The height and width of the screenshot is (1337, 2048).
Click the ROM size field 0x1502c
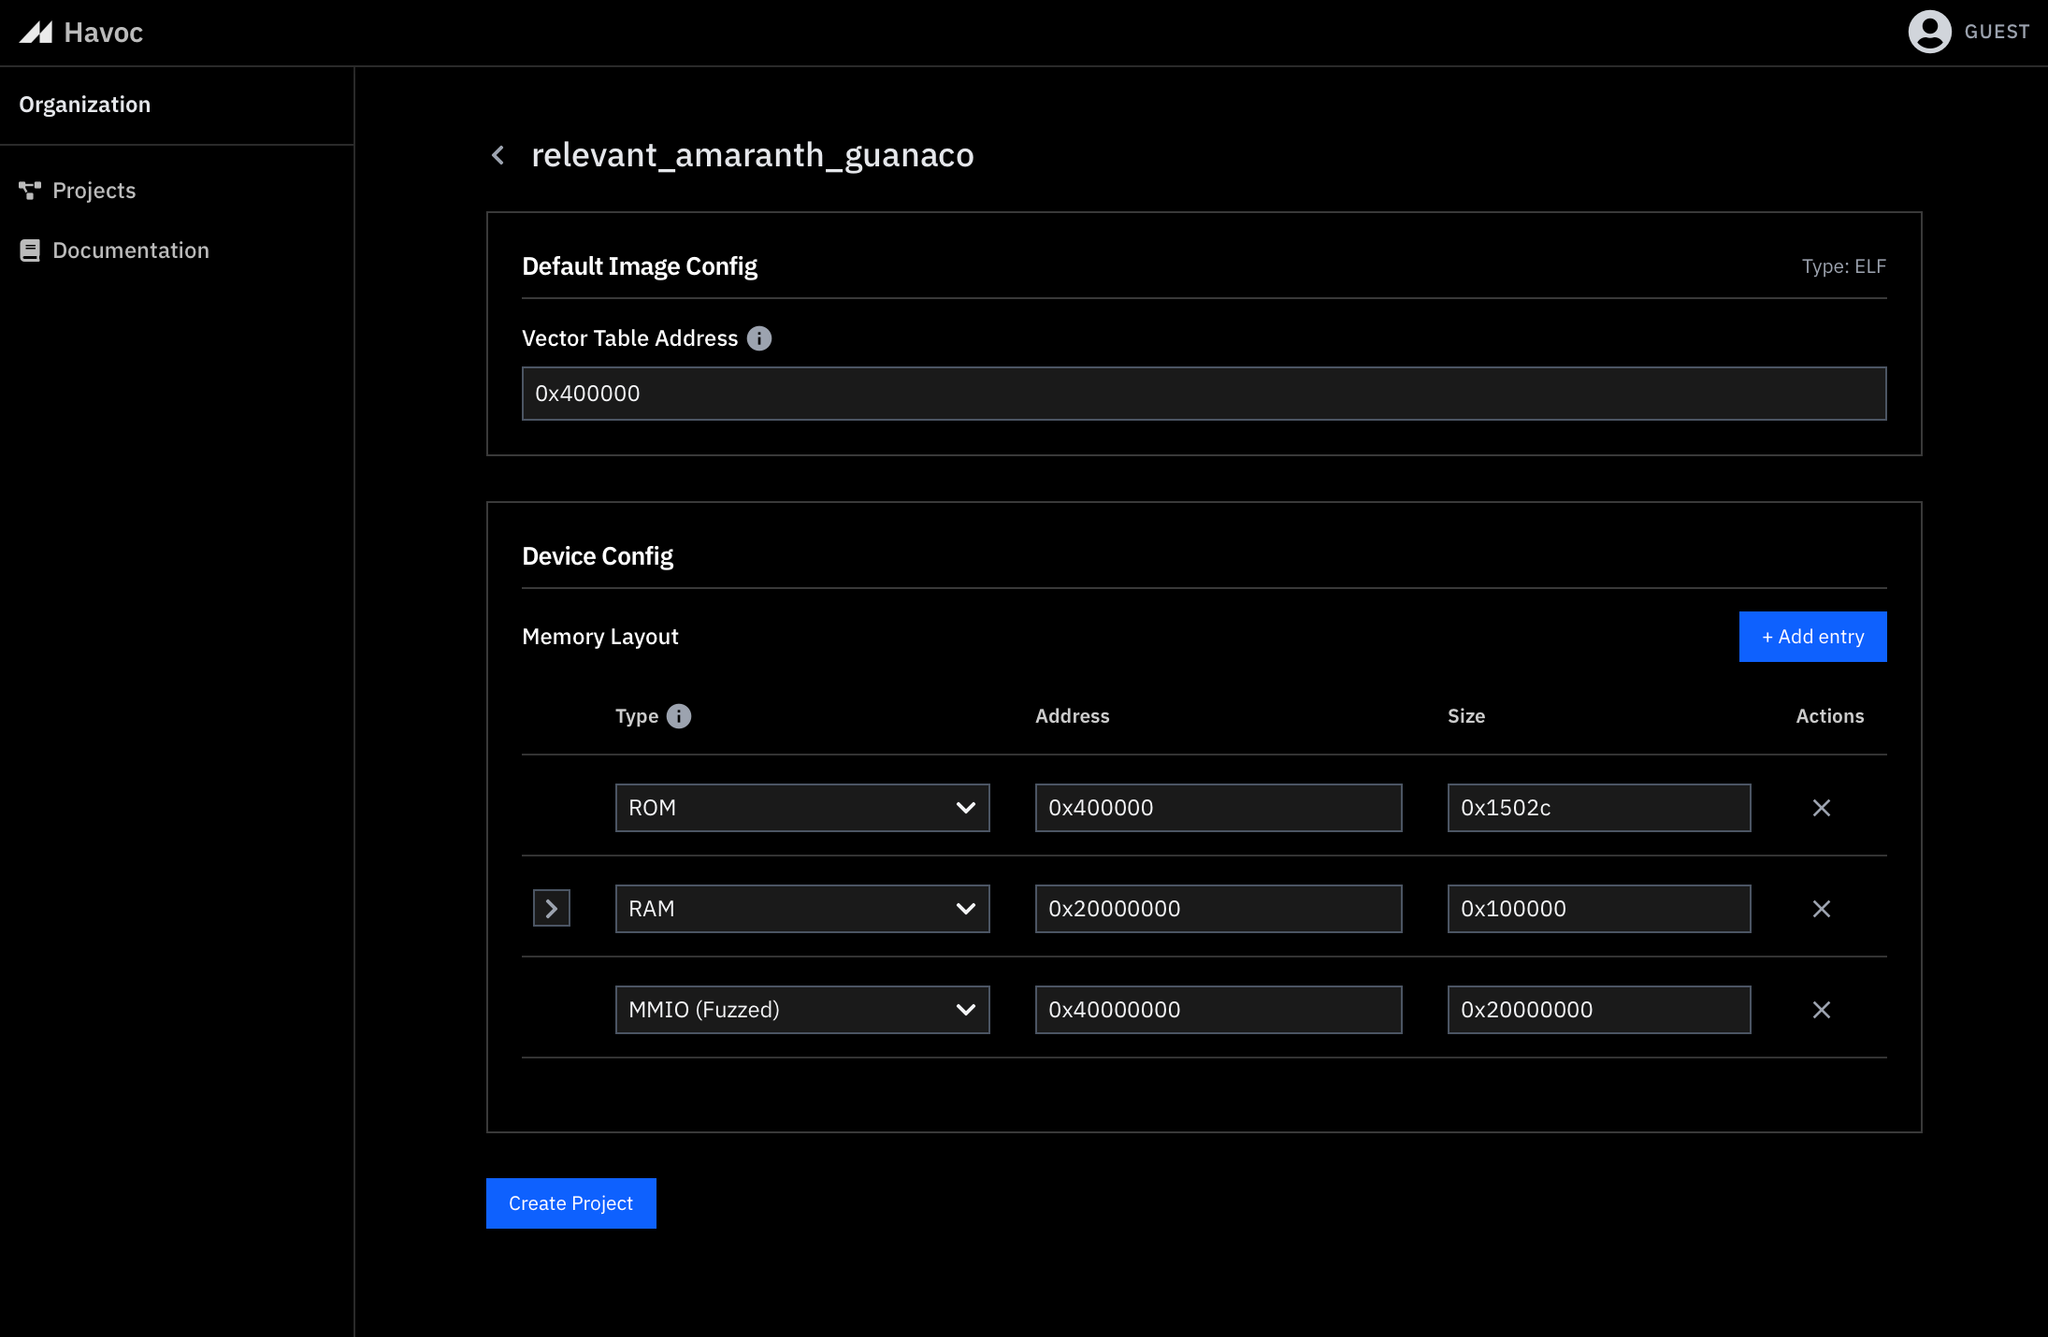1598,808
